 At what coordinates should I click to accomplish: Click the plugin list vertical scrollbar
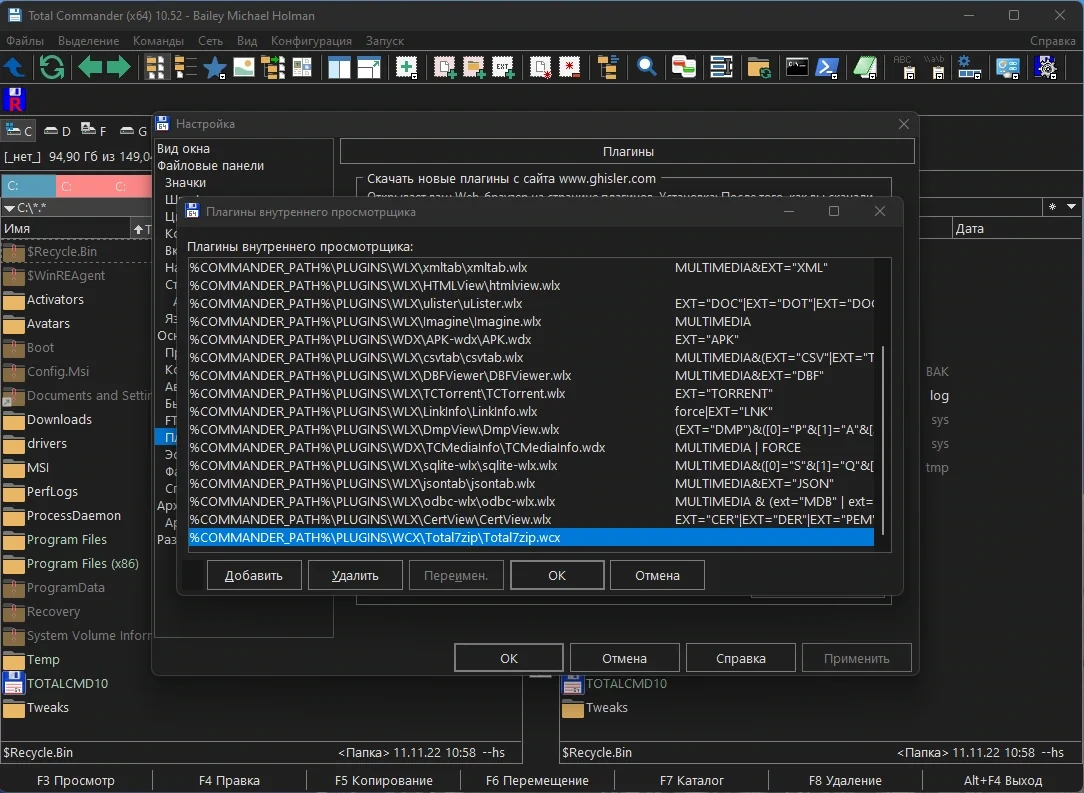point(883,442)
